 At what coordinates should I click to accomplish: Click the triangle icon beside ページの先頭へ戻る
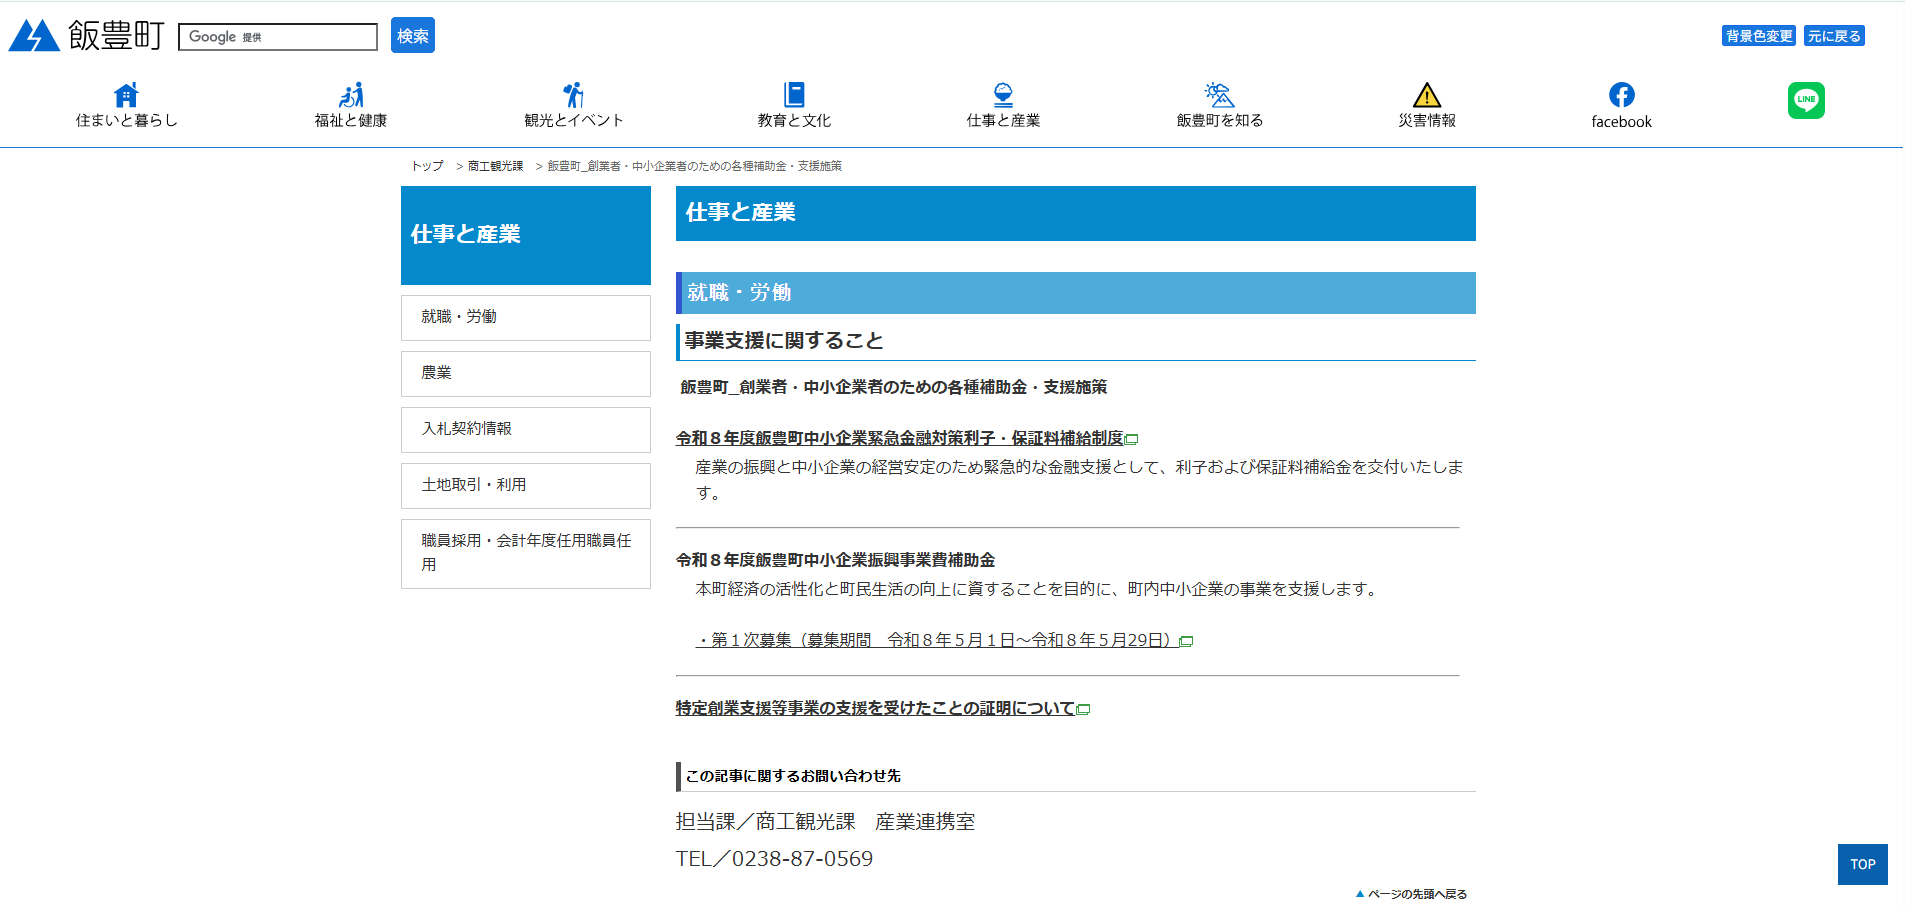pyautogui.click(x=1360, y=894)
